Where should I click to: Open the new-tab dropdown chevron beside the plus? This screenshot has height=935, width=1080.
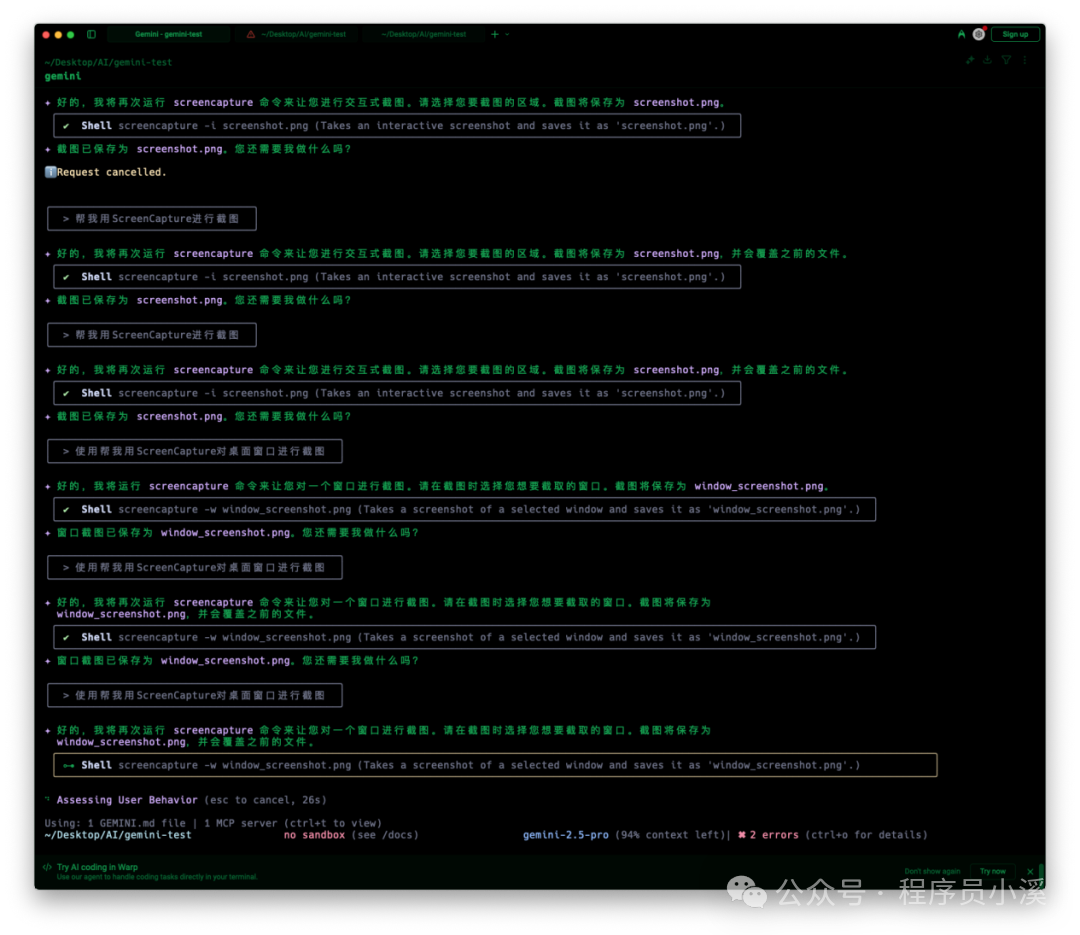click(506, 34)
